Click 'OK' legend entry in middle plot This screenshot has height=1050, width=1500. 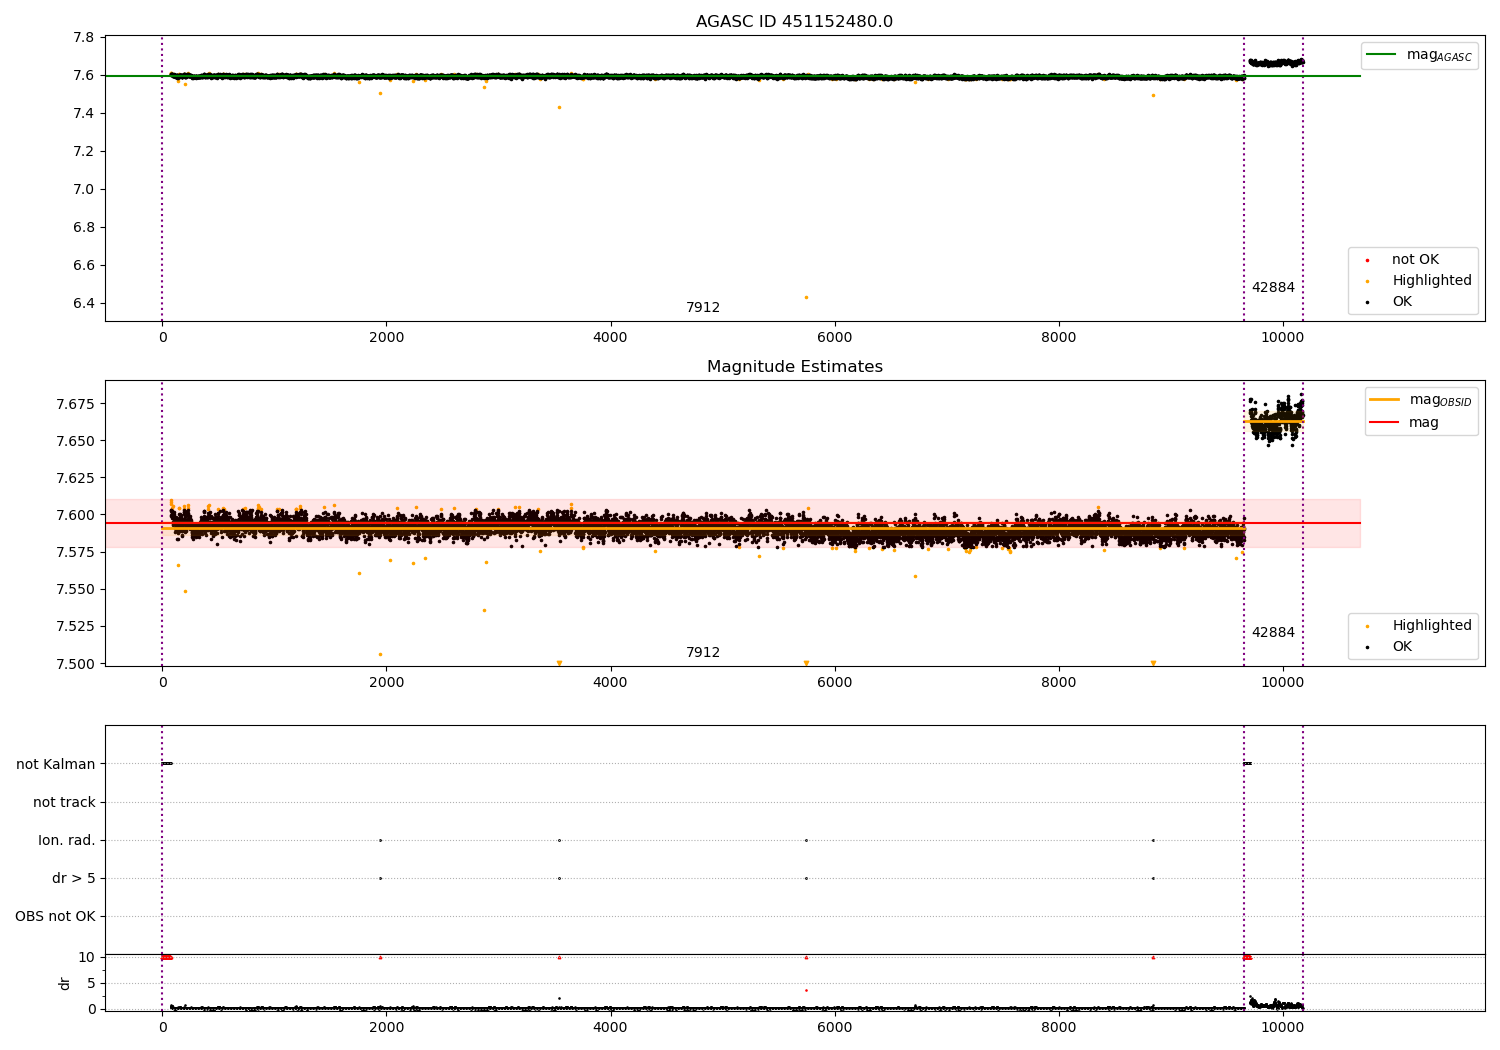(x=1402, y=647)
